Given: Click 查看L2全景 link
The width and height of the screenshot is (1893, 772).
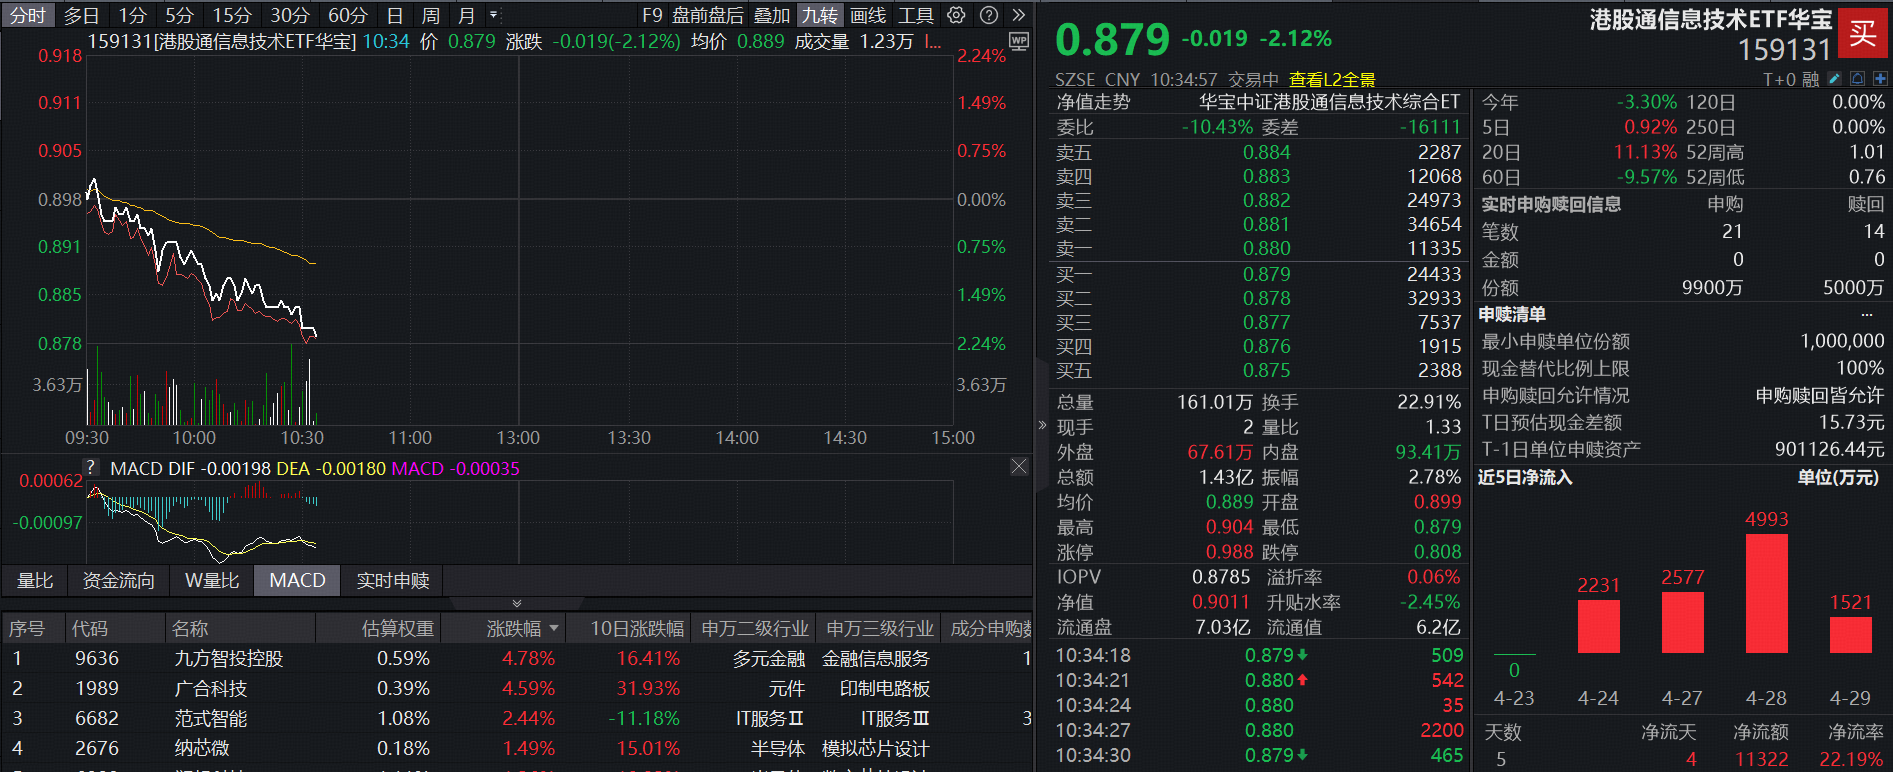Looking at the screenshot, I should [x=1332, y=80].
